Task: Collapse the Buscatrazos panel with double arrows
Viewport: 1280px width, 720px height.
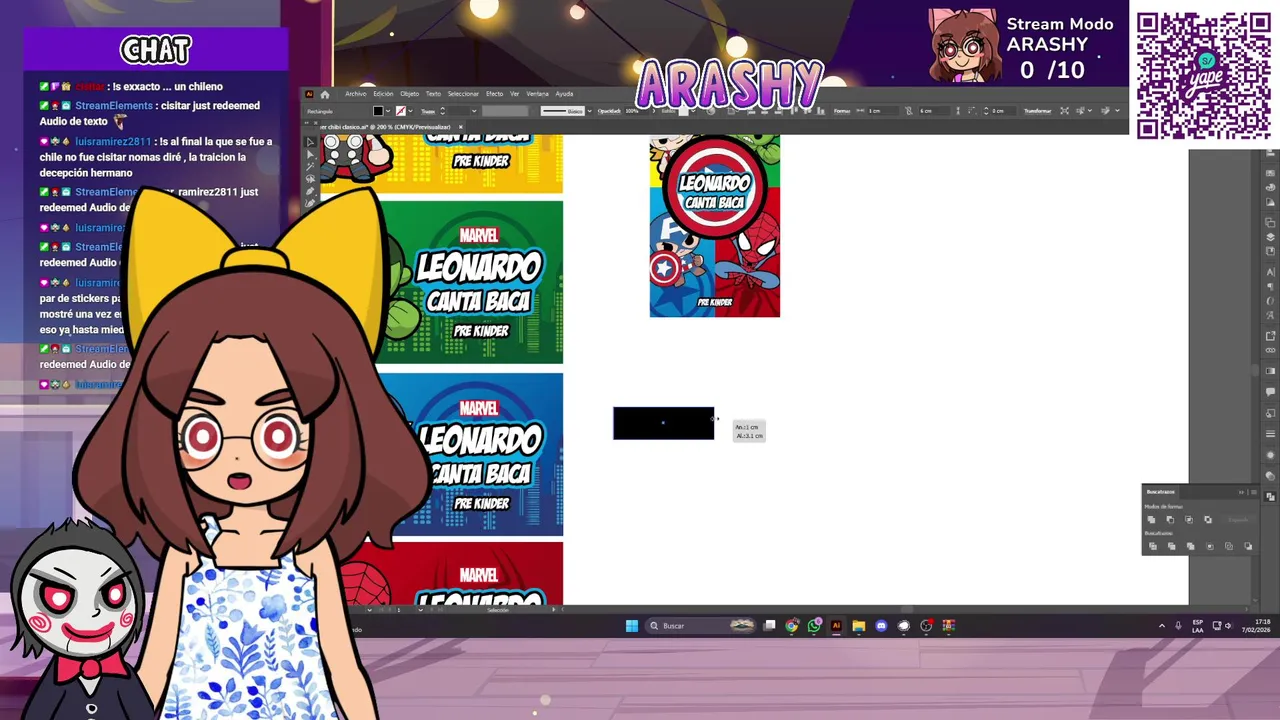Action: [1241, 492]
